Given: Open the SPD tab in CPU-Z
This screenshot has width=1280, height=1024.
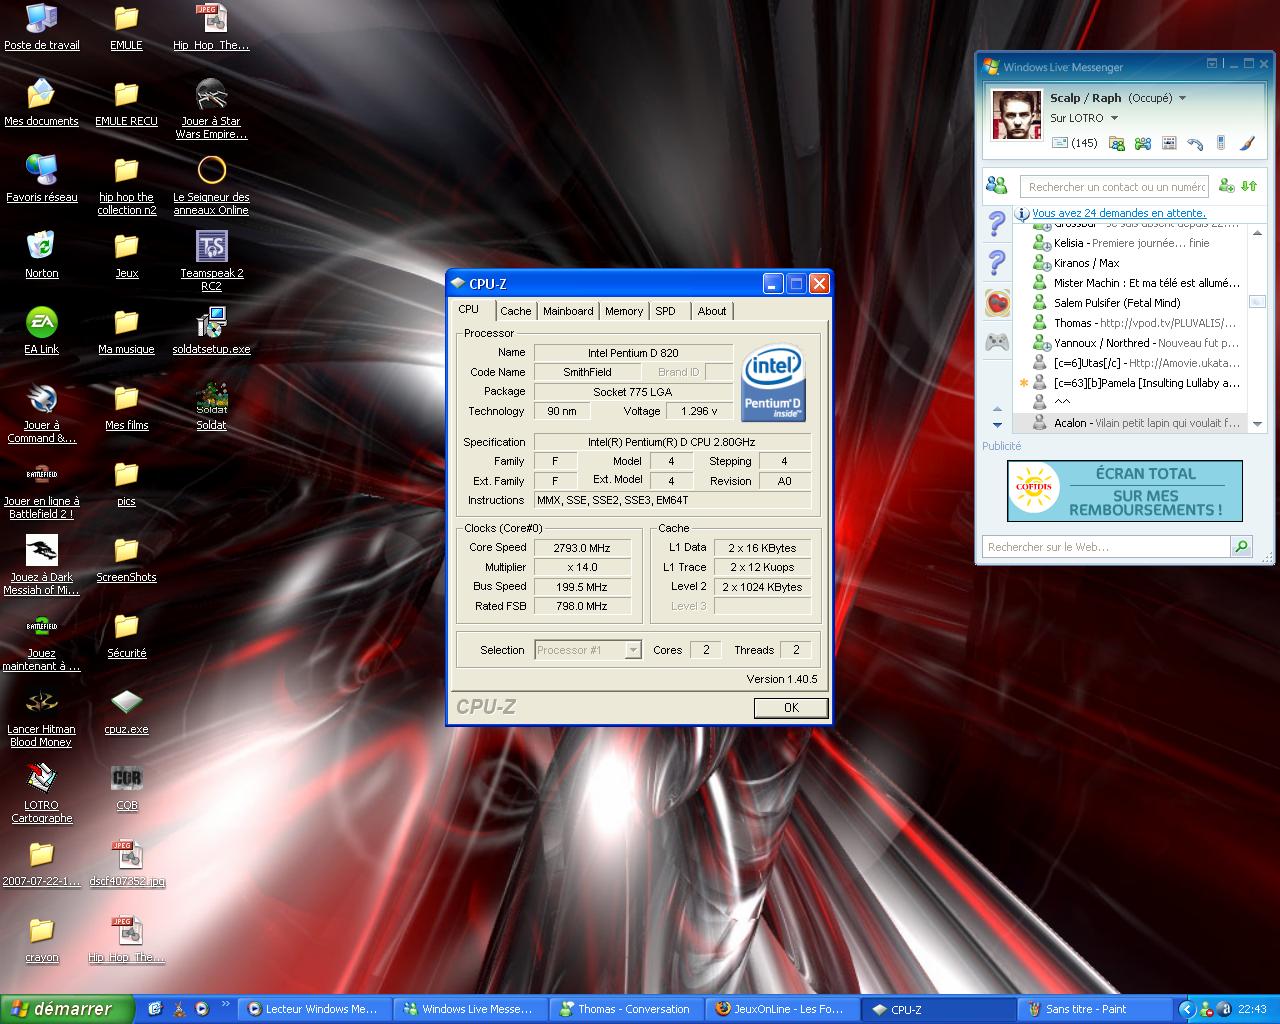Looking at the screenshot, I should (666, 311).
